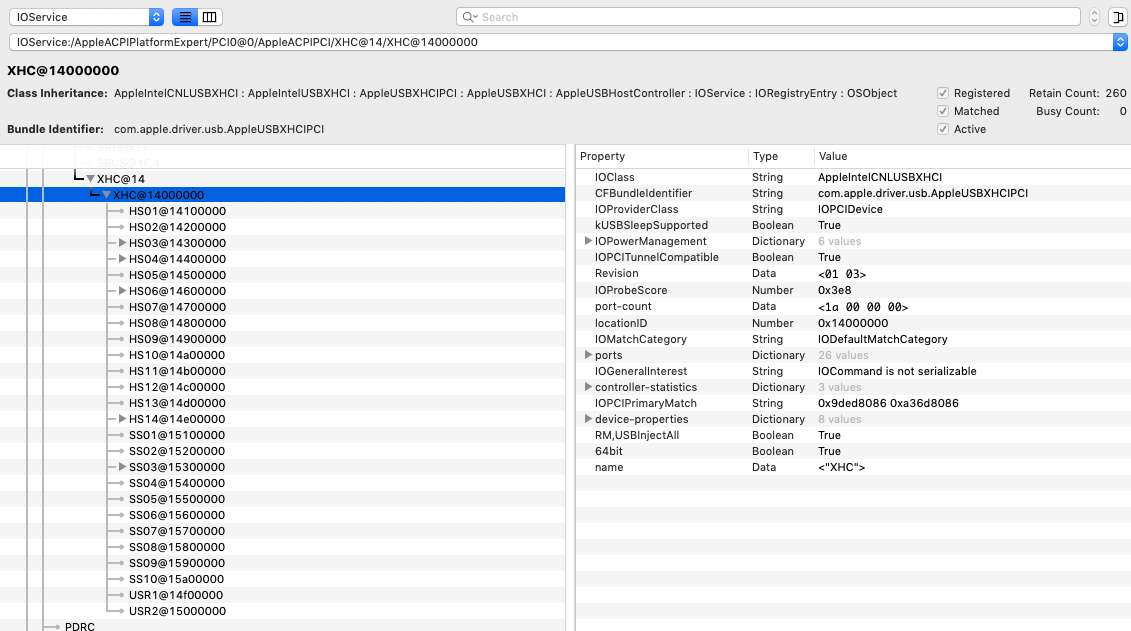Image resolution: width=1131 pixels, height=631 pixels.
Task: Toggle the Registered checkbox
Action: click(x=943, y=93)
